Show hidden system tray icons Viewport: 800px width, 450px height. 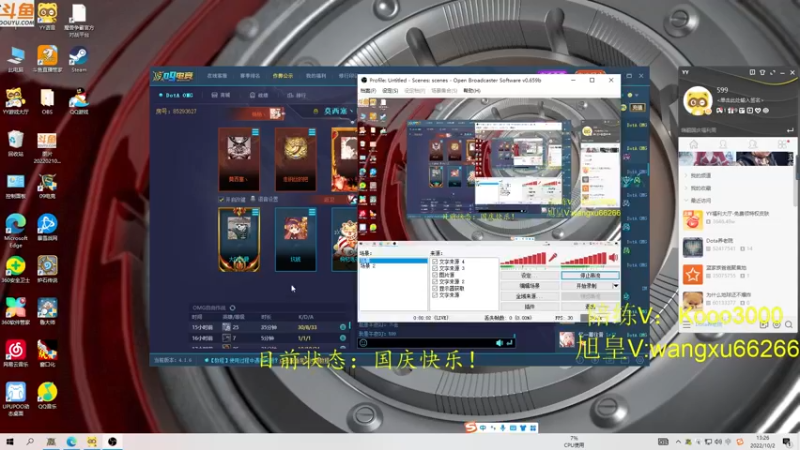(x=678, y=442)
